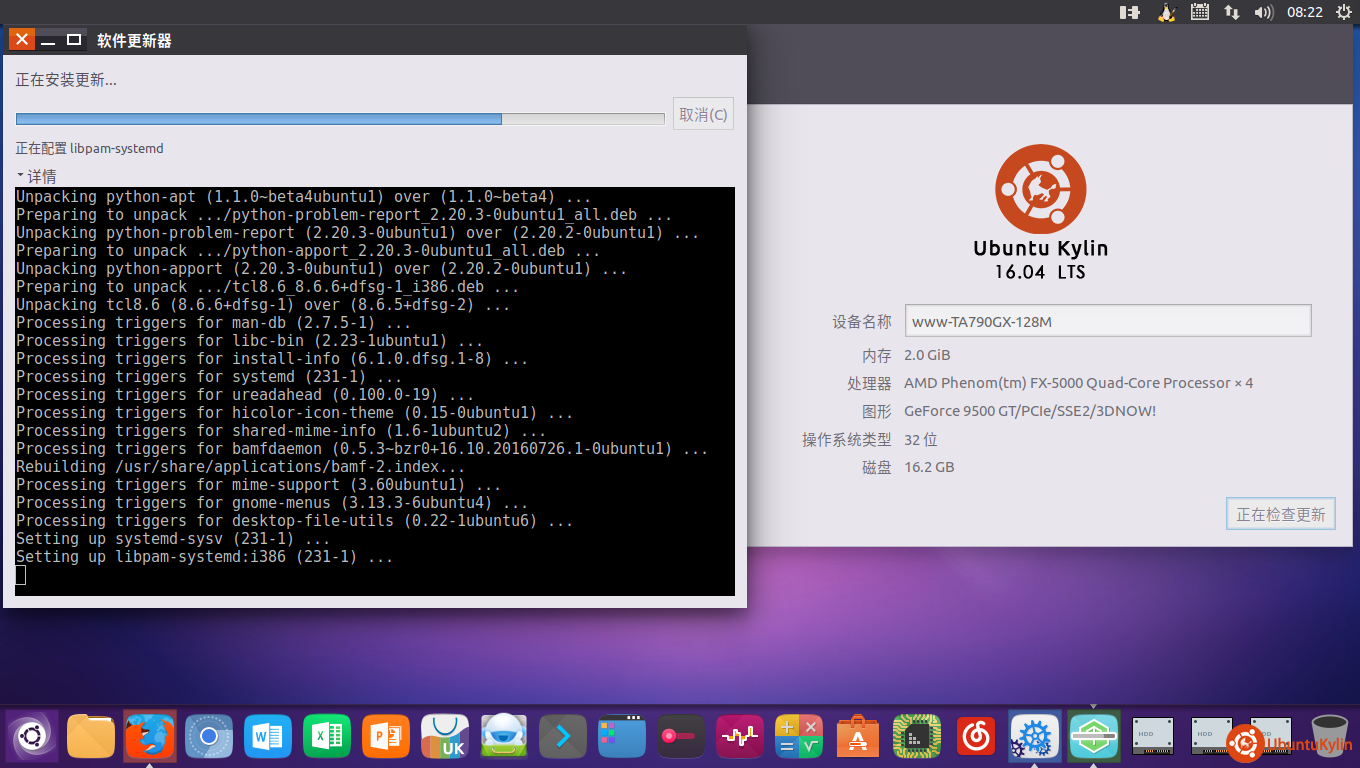Click the 08:22 clock in top panel
Viewport: 1360px width, 768px height.
(x=1304, y=12)
